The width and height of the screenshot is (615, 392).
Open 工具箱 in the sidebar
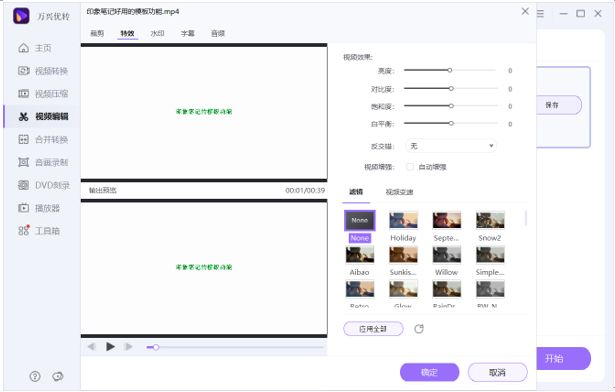[39, 231]
